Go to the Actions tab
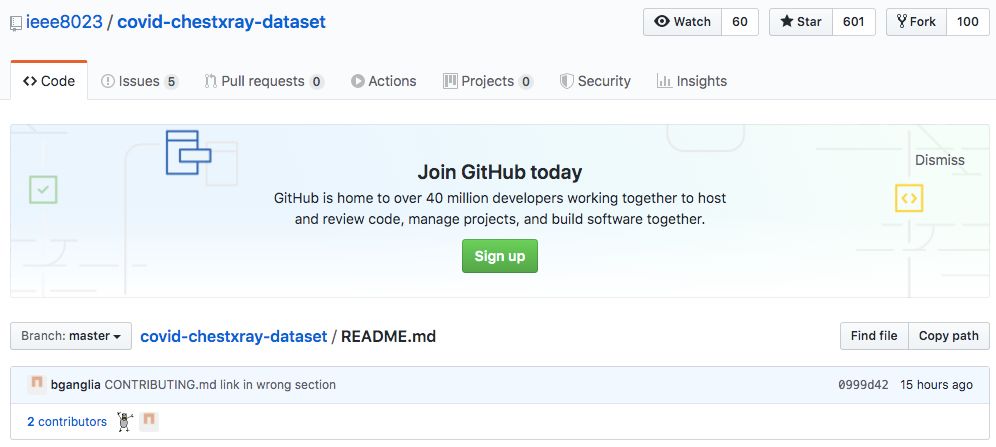Image resolution: width=996 pixels, height=447 pixels. (x=383, y=81)
